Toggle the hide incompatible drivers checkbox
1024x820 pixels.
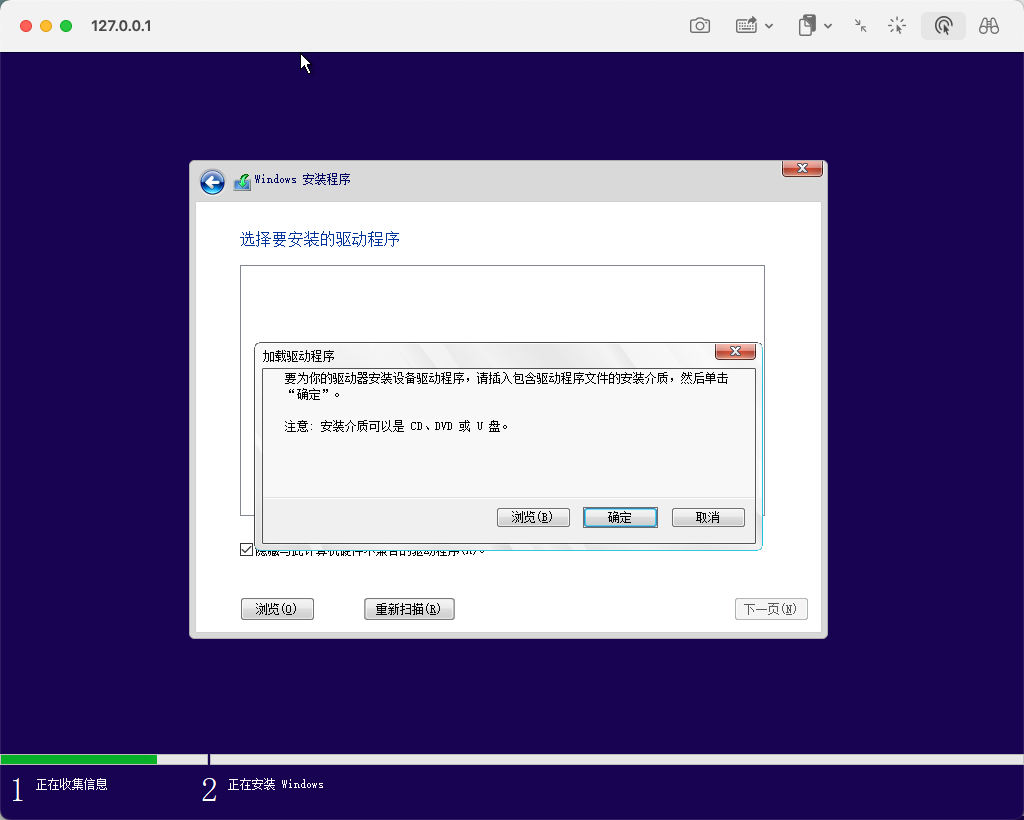pyautogui.click(x=247, y=549)
